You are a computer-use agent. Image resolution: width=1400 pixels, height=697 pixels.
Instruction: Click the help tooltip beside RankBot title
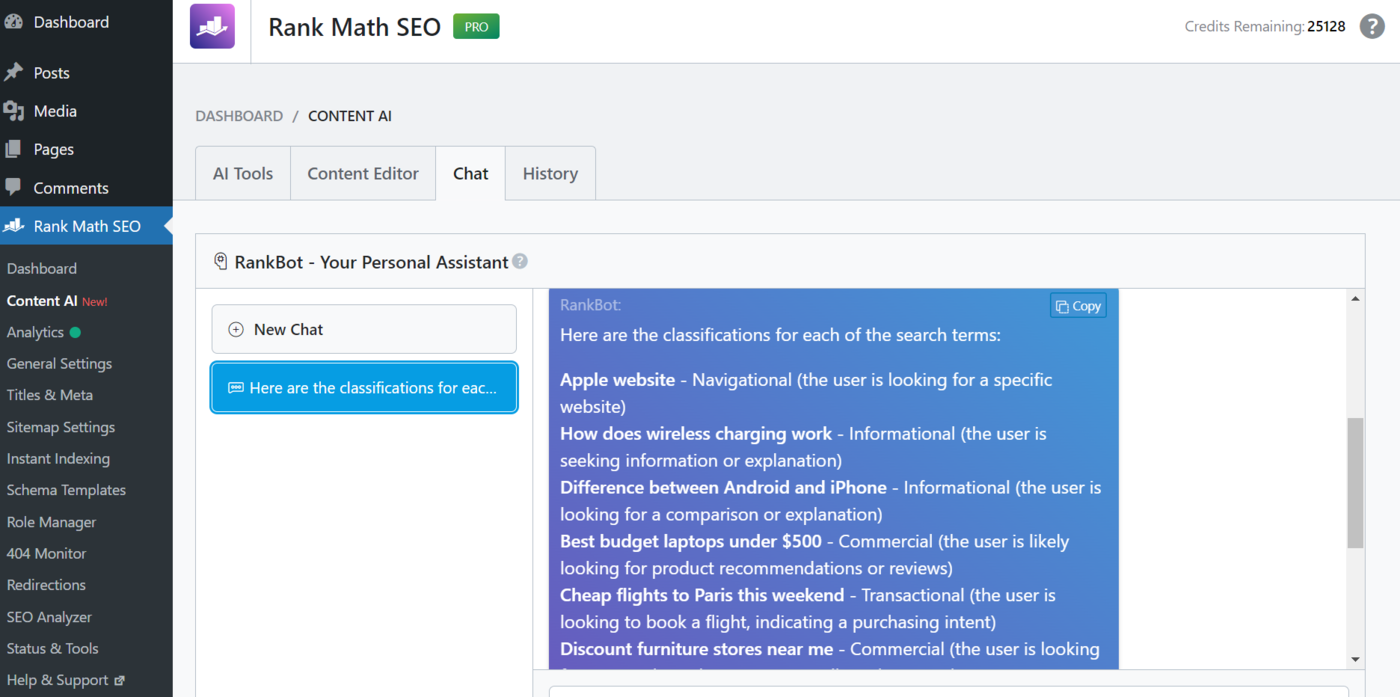click(520, 262)
